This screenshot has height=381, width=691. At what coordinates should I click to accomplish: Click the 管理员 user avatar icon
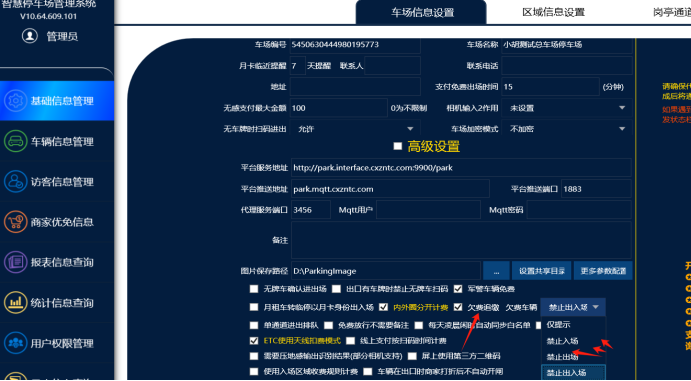click(30, 36)
